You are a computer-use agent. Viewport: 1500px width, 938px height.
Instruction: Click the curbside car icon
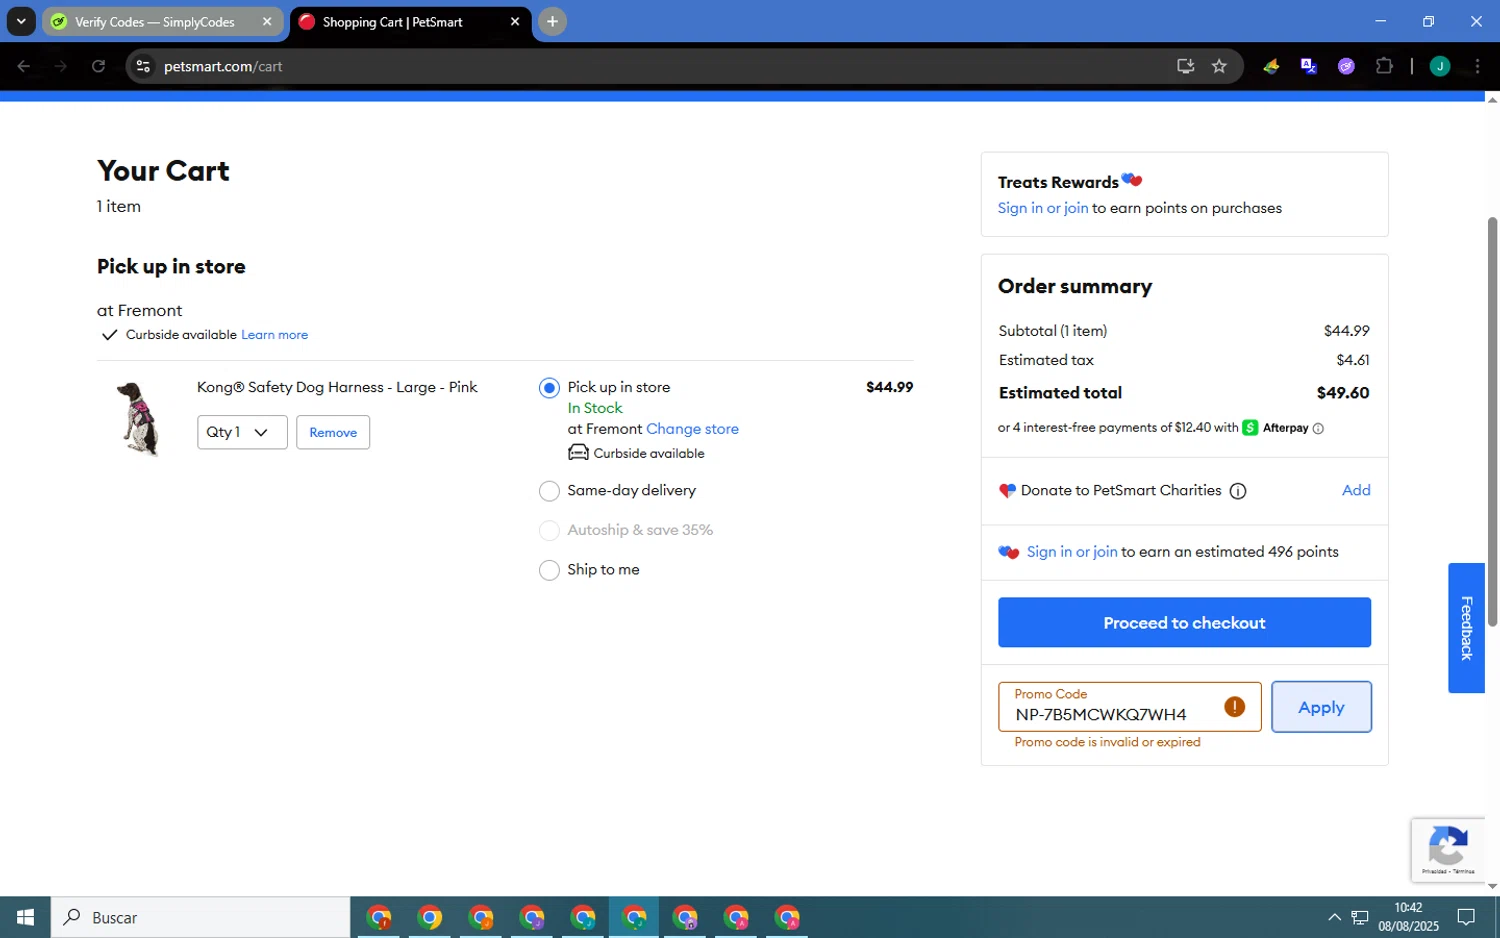(578, 453)
